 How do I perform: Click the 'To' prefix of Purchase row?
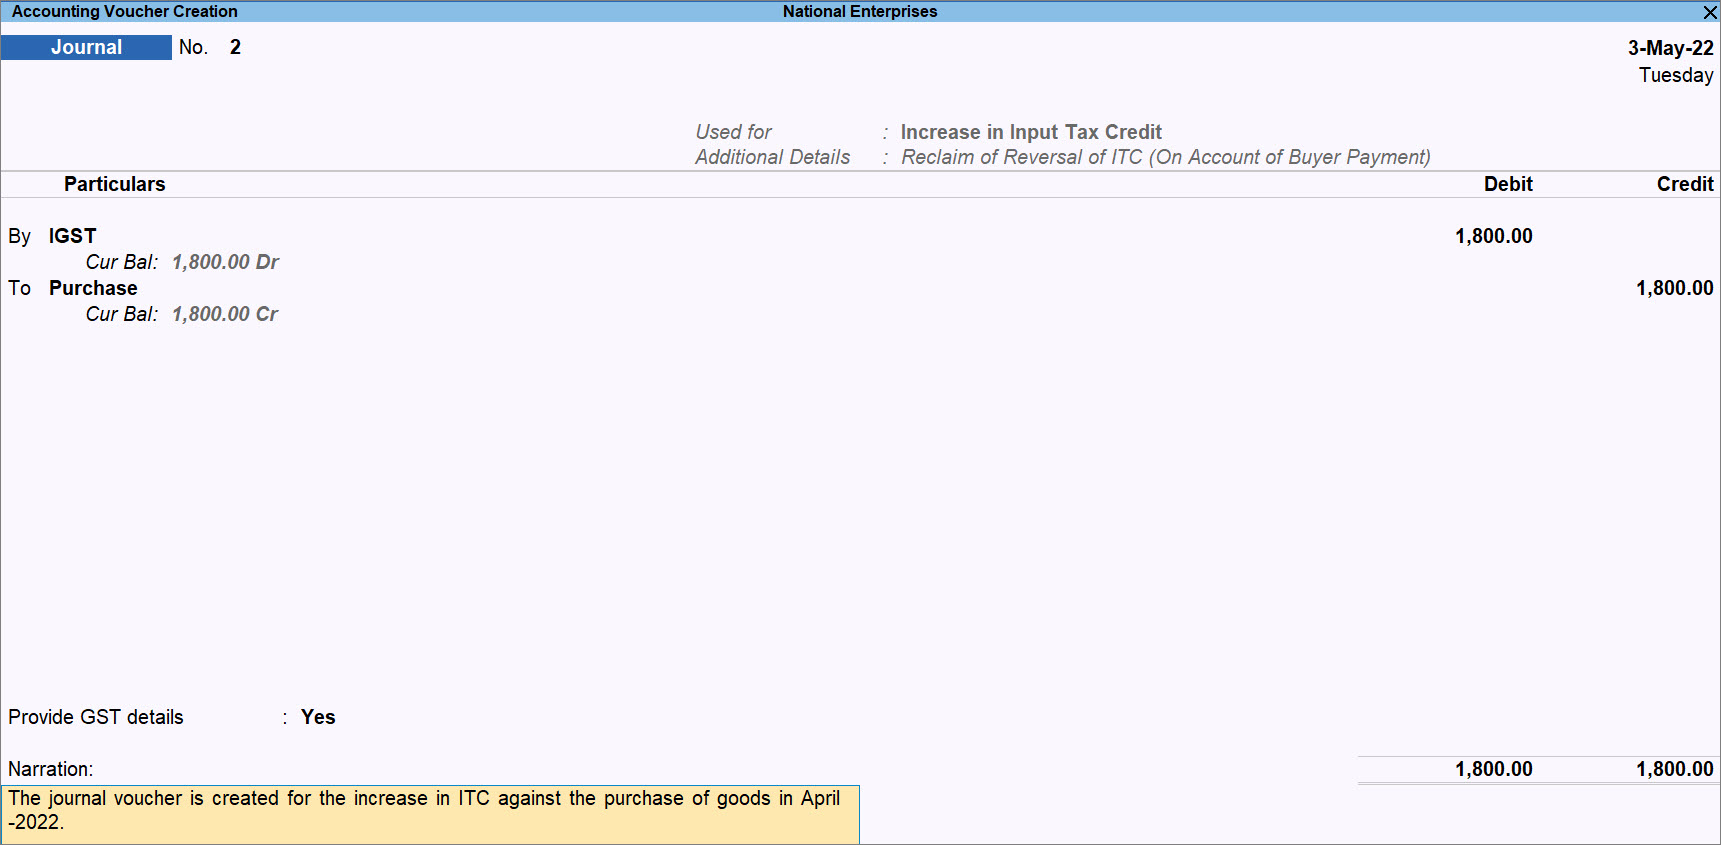click(x=19, y=288)
